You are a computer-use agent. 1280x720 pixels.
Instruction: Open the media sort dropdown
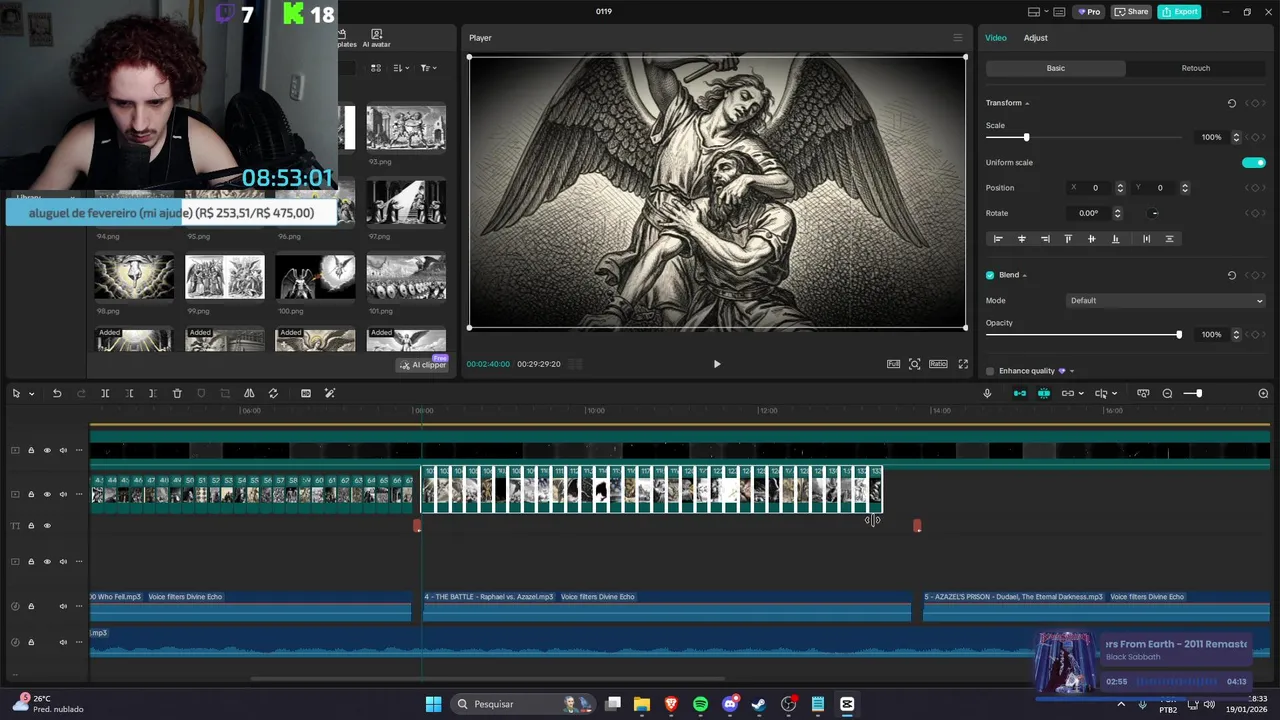401,68
